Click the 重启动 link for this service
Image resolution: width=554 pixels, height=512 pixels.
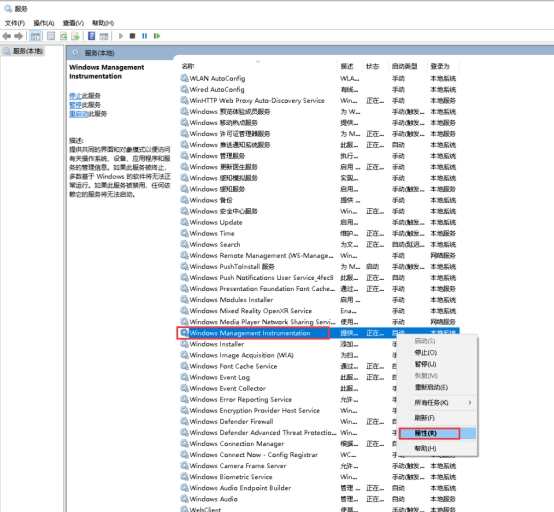pyautogui.click(x=78, y=114)
